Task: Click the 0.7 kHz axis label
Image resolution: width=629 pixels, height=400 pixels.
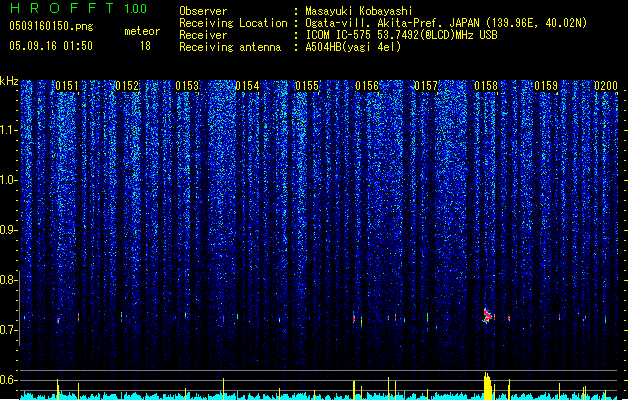Action: 8,330
